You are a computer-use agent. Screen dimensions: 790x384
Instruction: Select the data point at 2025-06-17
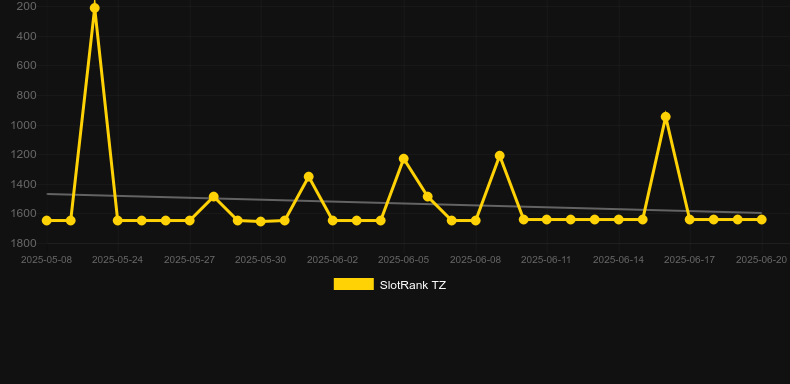690,219
